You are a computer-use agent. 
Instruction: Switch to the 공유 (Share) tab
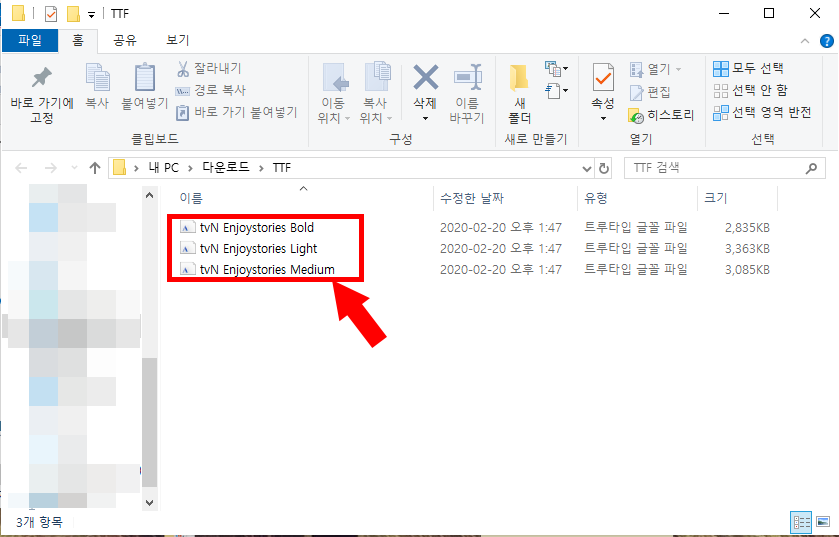(x=125, y=40)
